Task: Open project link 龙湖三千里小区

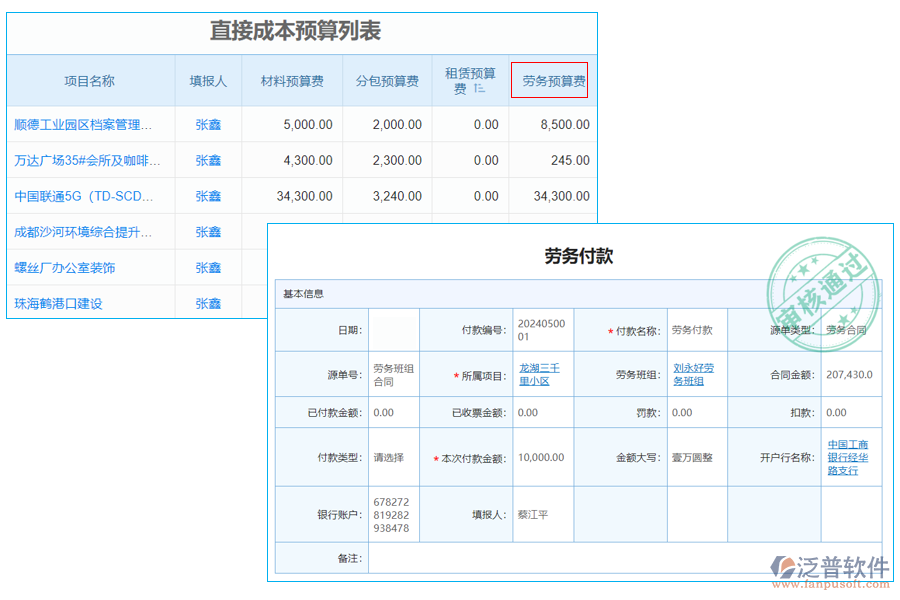Action: [x=541, y=374]
